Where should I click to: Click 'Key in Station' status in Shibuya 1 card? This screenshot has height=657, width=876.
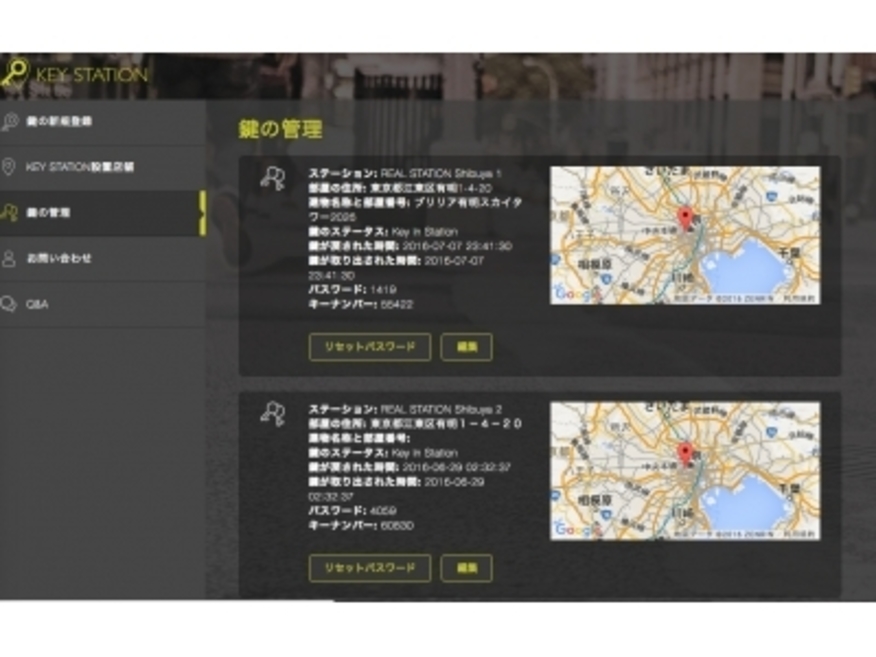[x=425, y=231]
